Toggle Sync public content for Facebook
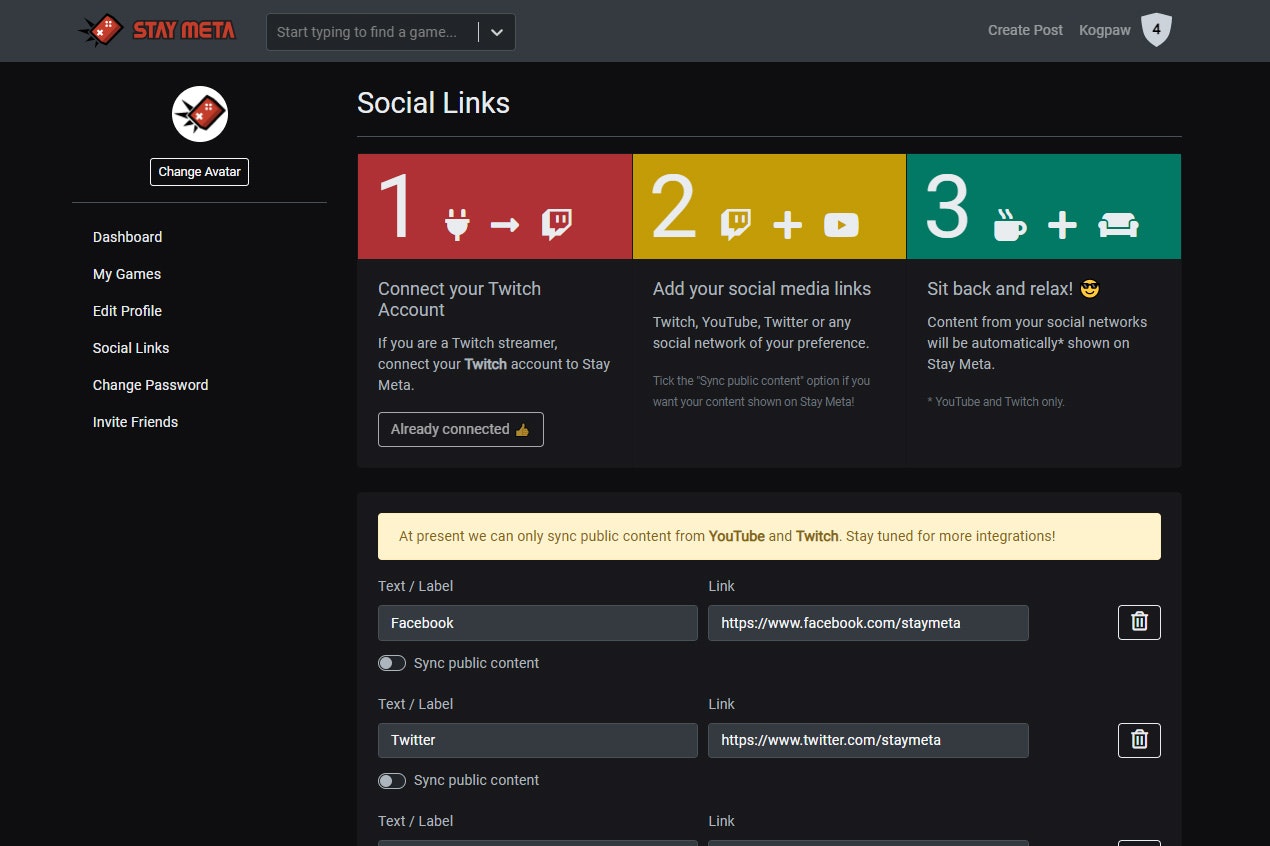The height and width of the screenshot is (846, 1270). tap(392, 663)
